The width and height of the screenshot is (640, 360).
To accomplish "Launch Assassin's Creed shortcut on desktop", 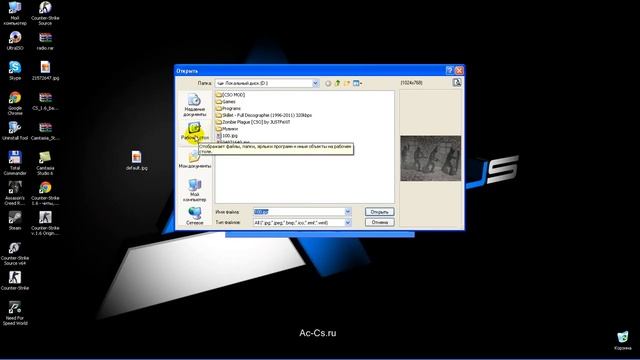I will pyautogui.click(x=15, y=193).
